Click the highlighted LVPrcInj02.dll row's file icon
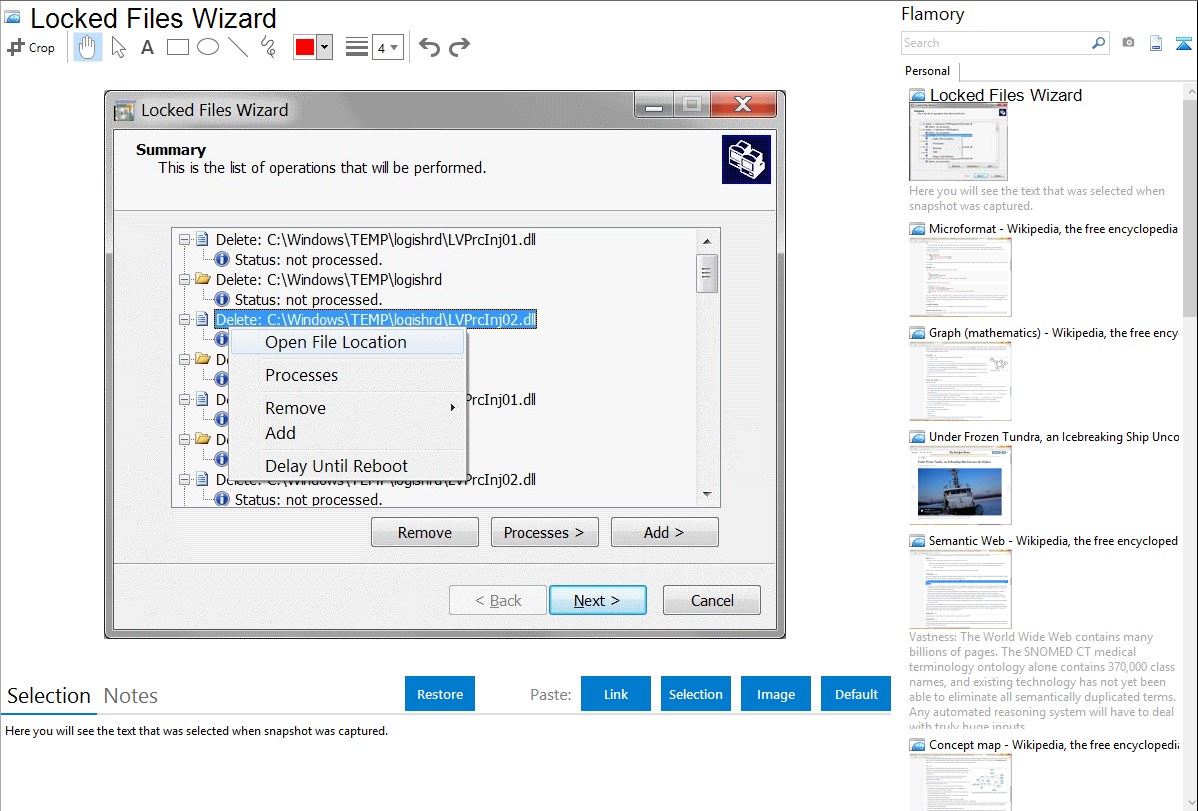This screenshot has width=1198, height=811. tap(202, 320)
